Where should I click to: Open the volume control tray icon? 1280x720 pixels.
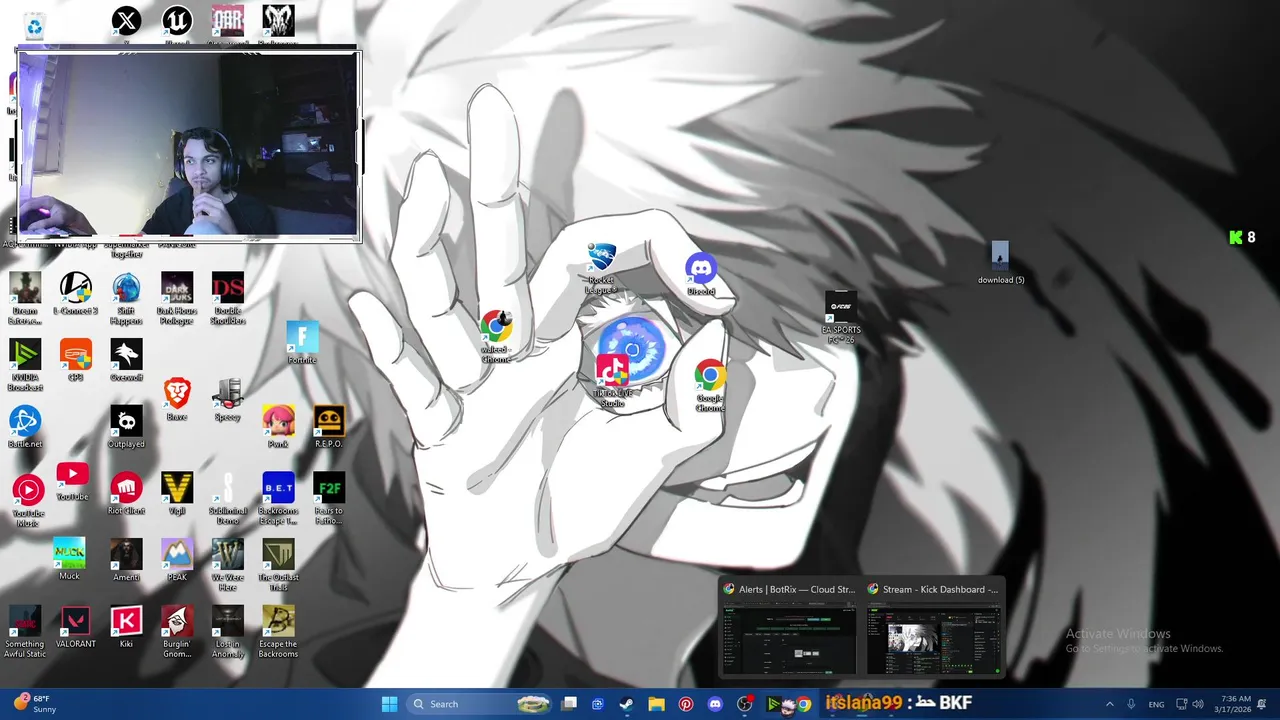(1198, 704)
